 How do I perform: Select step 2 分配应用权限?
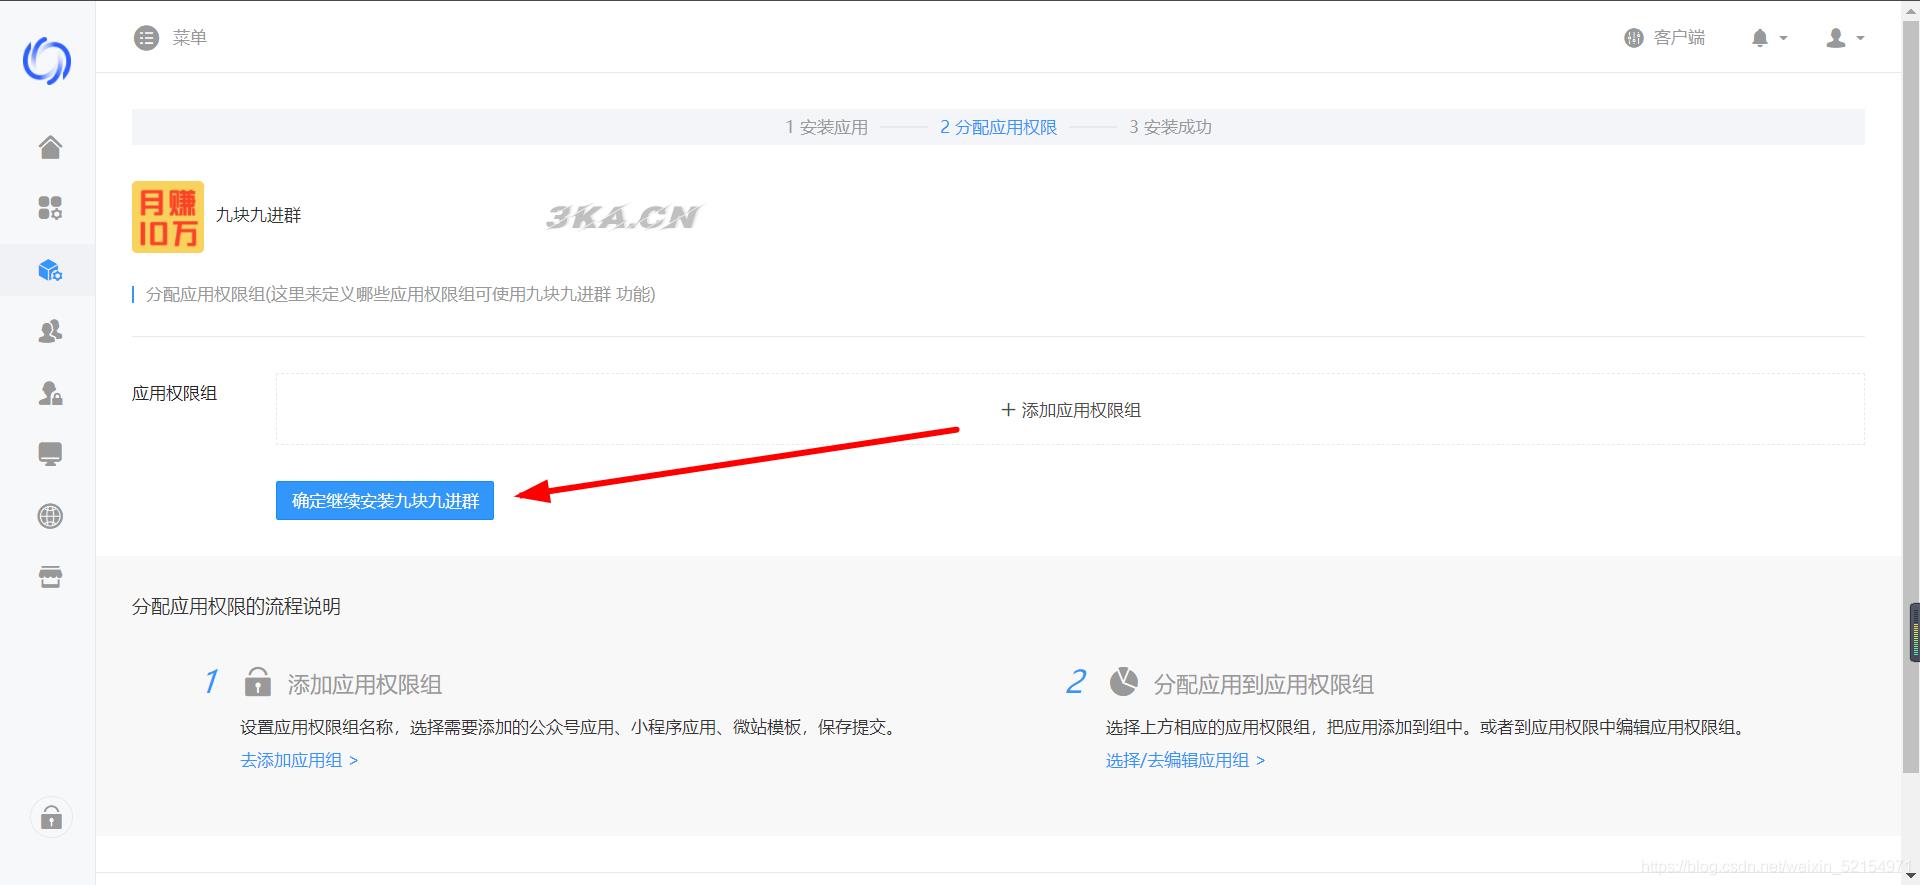[x=998, y=127]
